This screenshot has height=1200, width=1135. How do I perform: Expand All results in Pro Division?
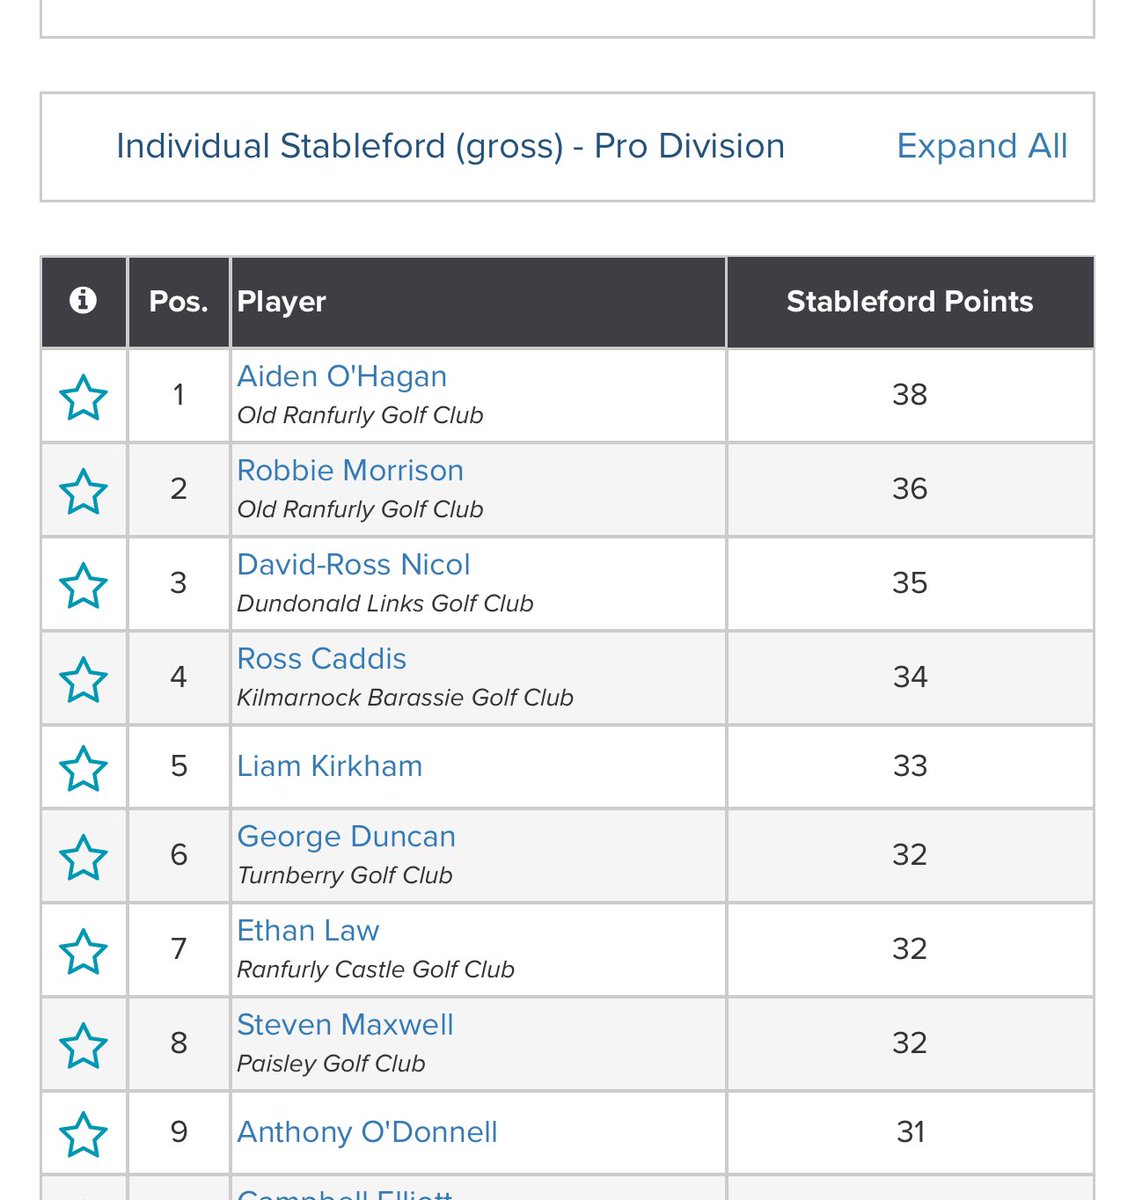982,146
